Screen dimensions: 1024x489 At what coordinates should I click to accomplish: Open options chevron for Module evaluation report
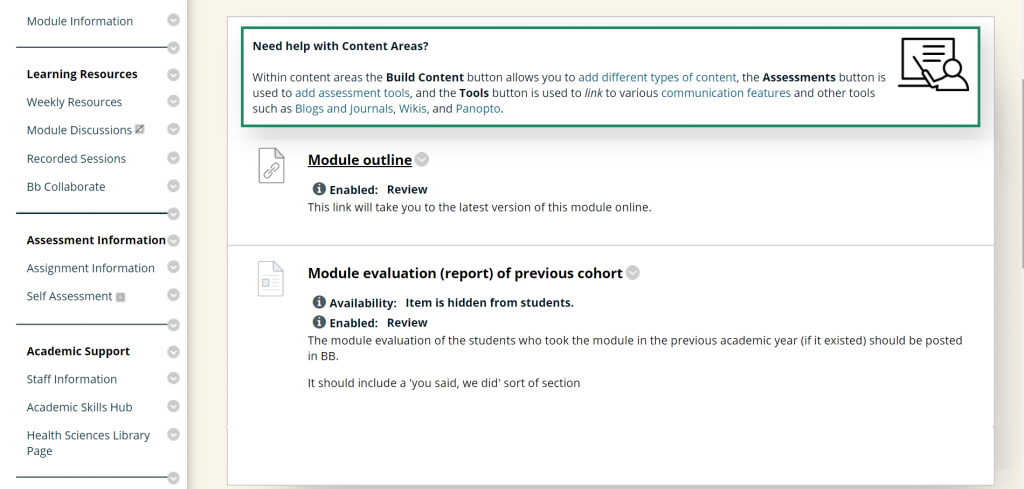(x=632, y=273)
